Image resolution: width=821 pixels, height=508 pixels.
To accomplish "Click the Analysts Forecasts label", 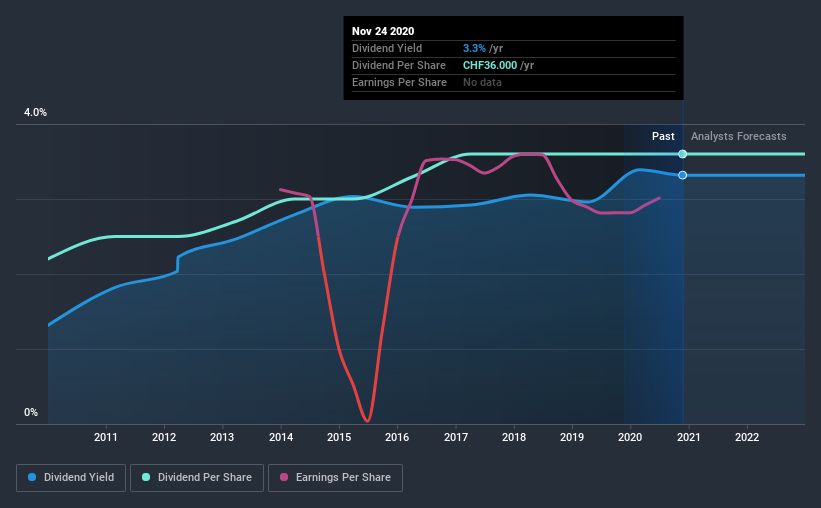I will [738, 136].
